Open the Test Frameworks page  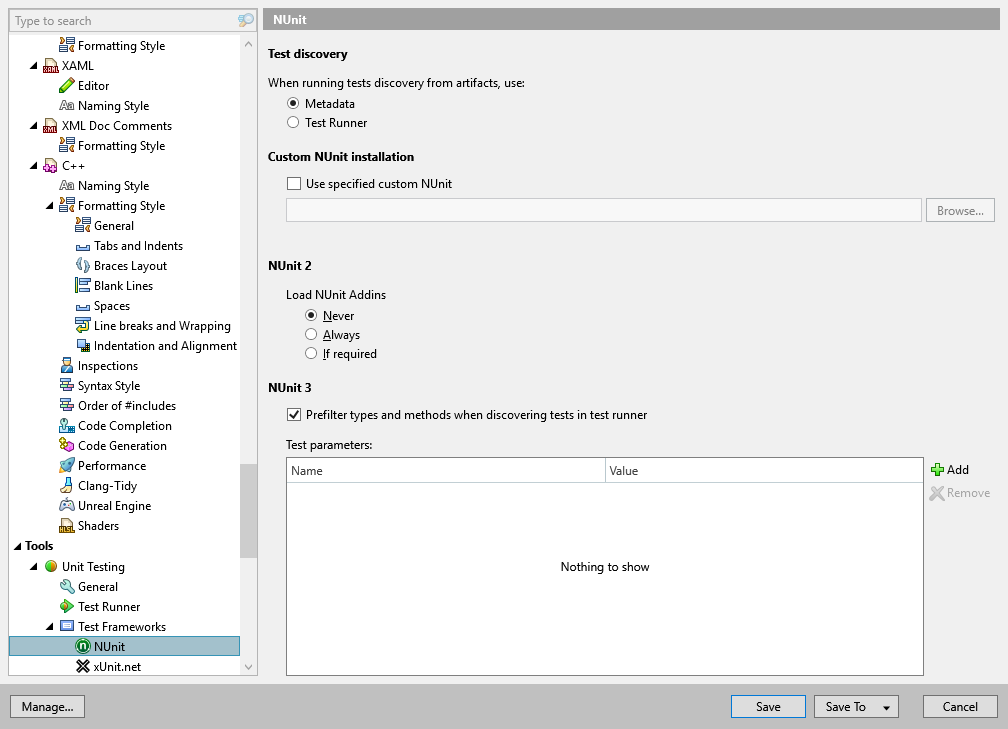122,626
